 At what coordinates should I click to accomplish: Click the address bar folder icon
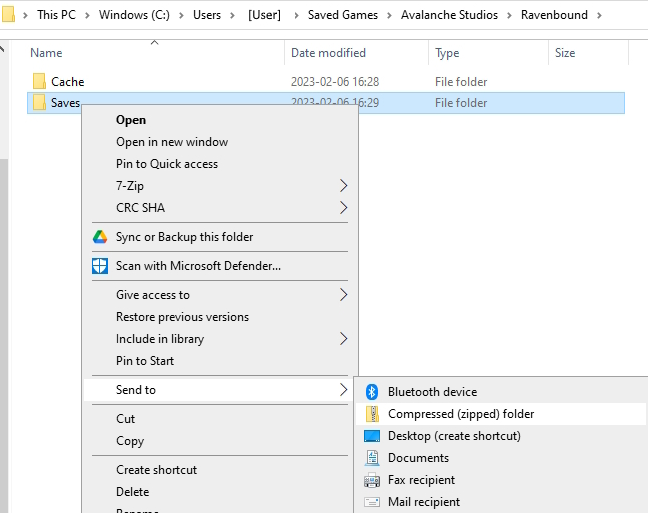[x=8, y=14]
